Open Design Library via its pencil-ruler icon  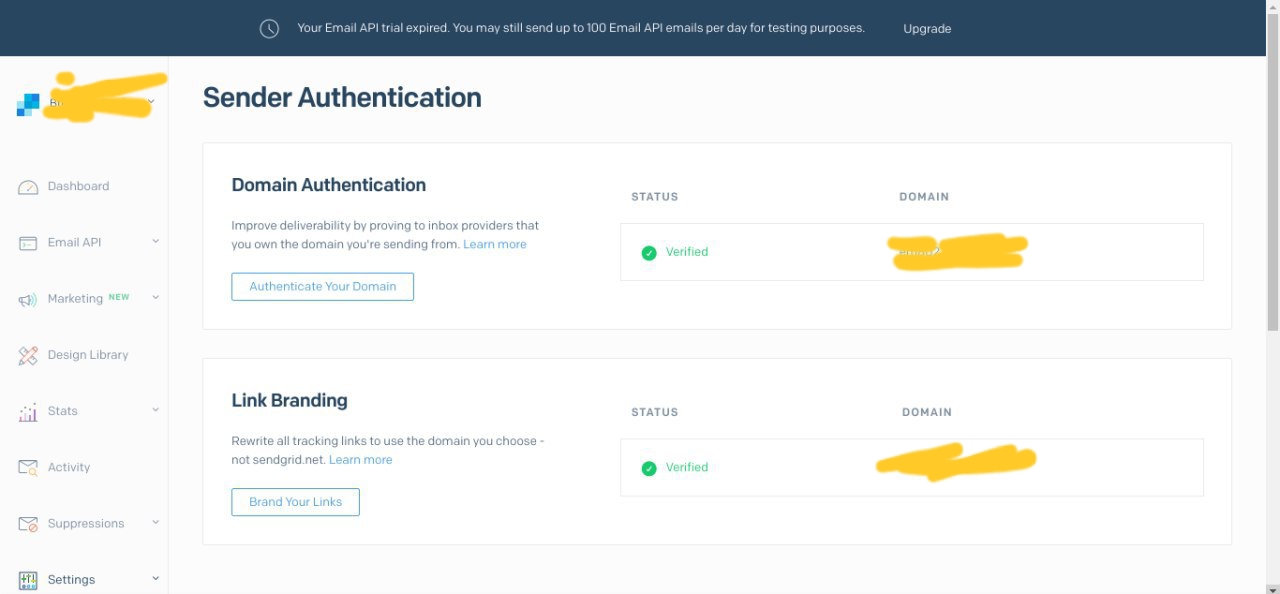point(28,355)
